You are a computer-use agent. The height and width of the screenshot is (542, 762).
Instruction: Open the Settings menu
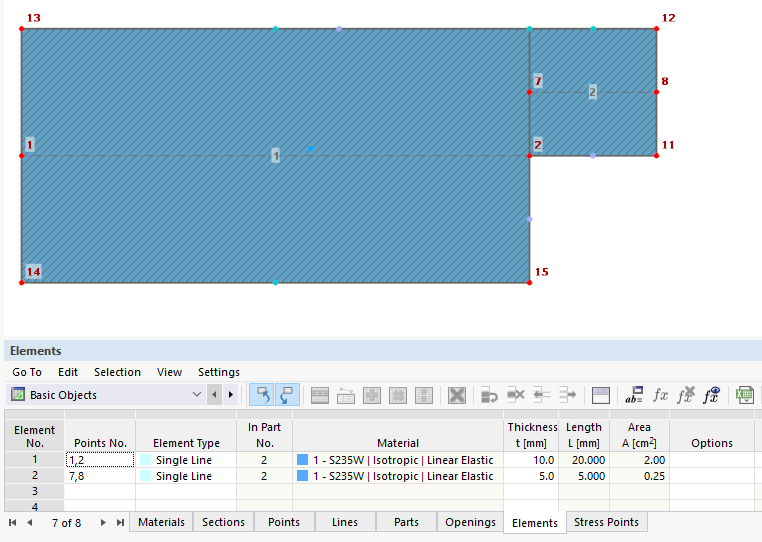click(x=219, y=372)
